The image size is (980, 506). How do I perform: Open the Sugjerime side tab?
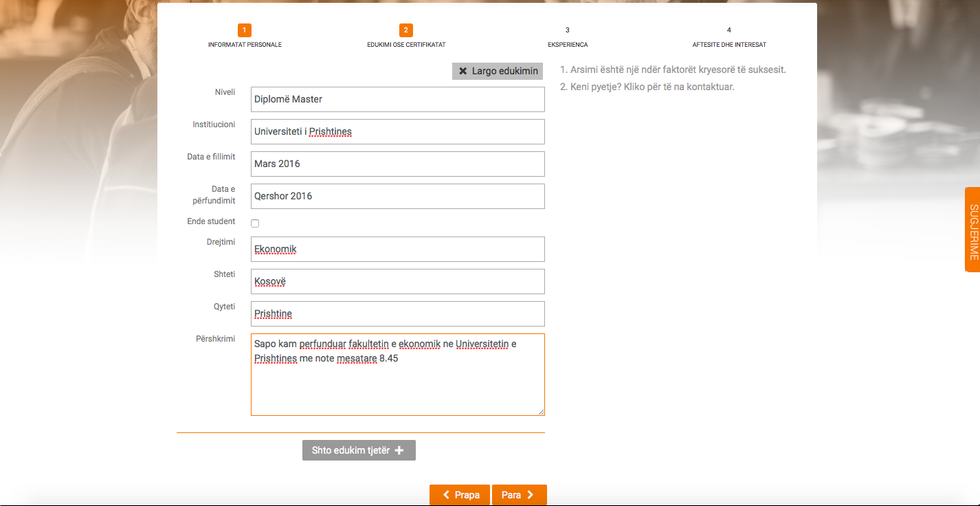coord(972,230)
